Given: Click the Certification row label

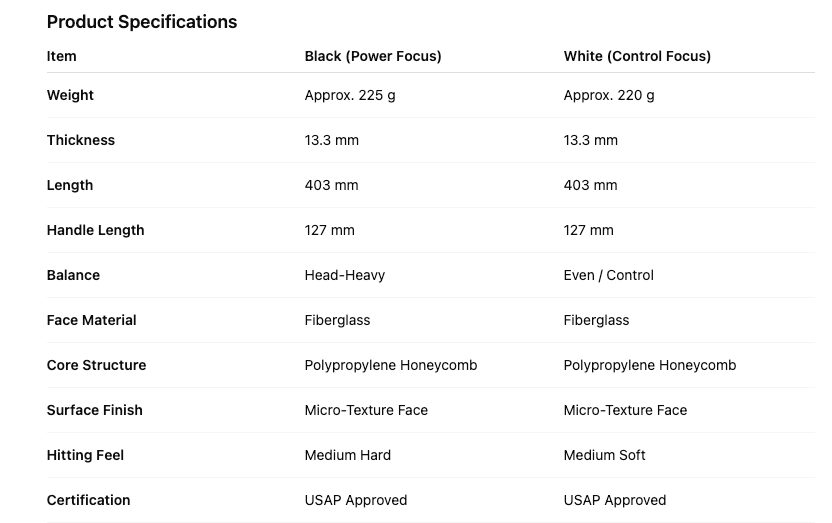Looking at the screenshot, I should point(89,500).
